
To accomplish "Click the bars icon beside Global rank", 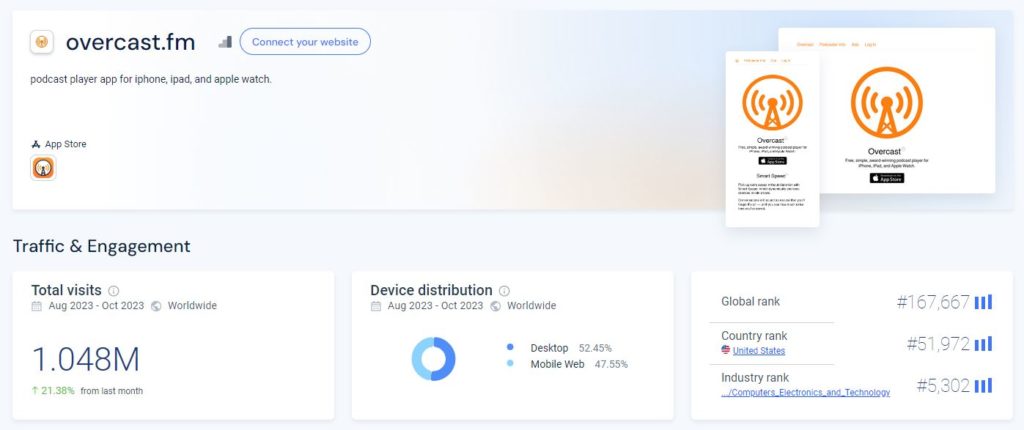I will (x=983, y=302).
